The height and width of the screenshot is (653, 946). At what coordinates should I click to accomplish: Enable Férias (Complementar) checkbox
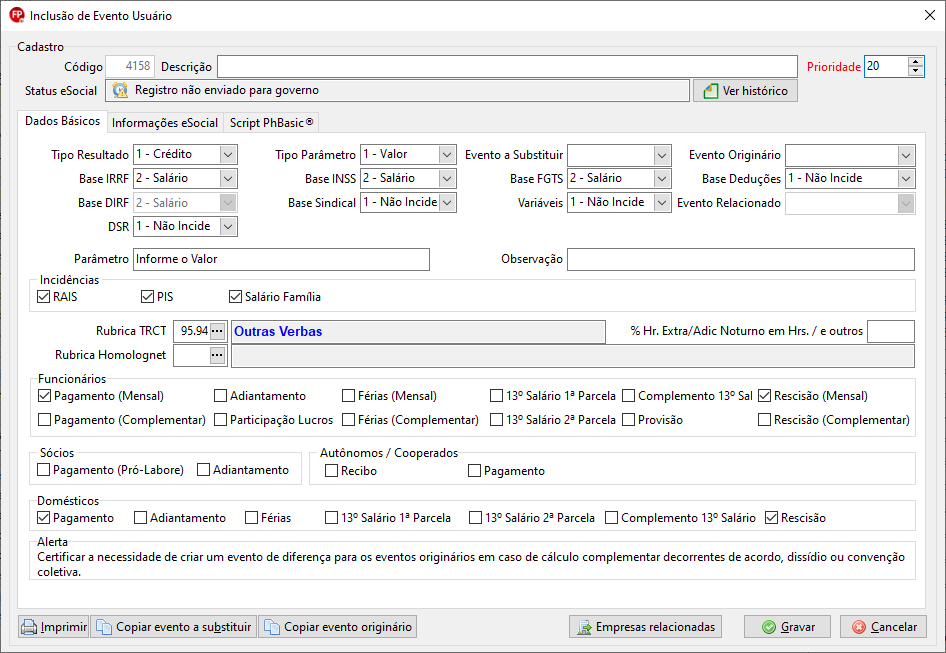(x=348, y=419)
